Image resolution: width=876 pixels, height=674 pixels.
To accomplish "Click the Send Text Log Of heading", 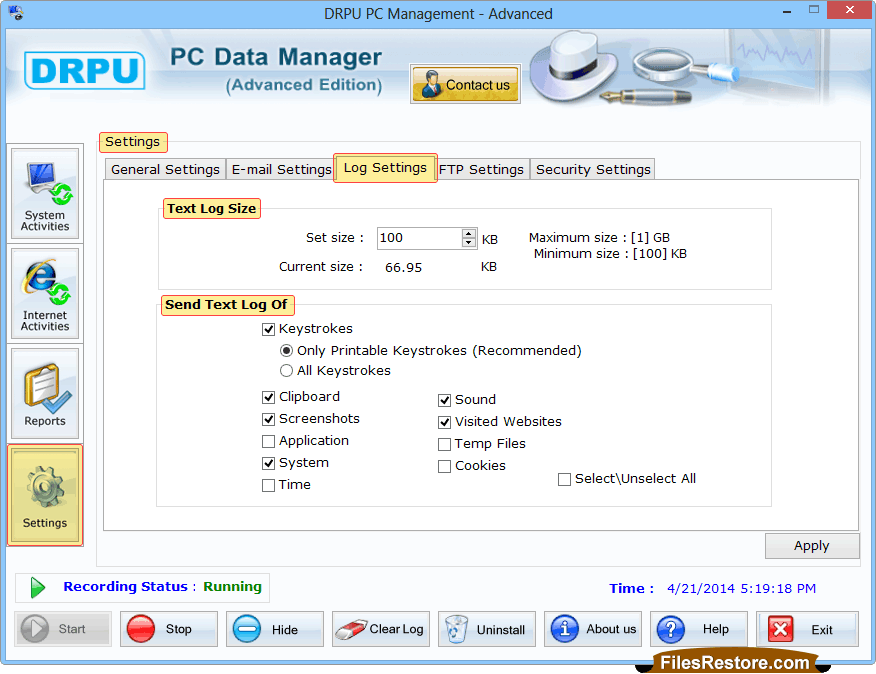I will pyautogui.click(x=226, y=305).
